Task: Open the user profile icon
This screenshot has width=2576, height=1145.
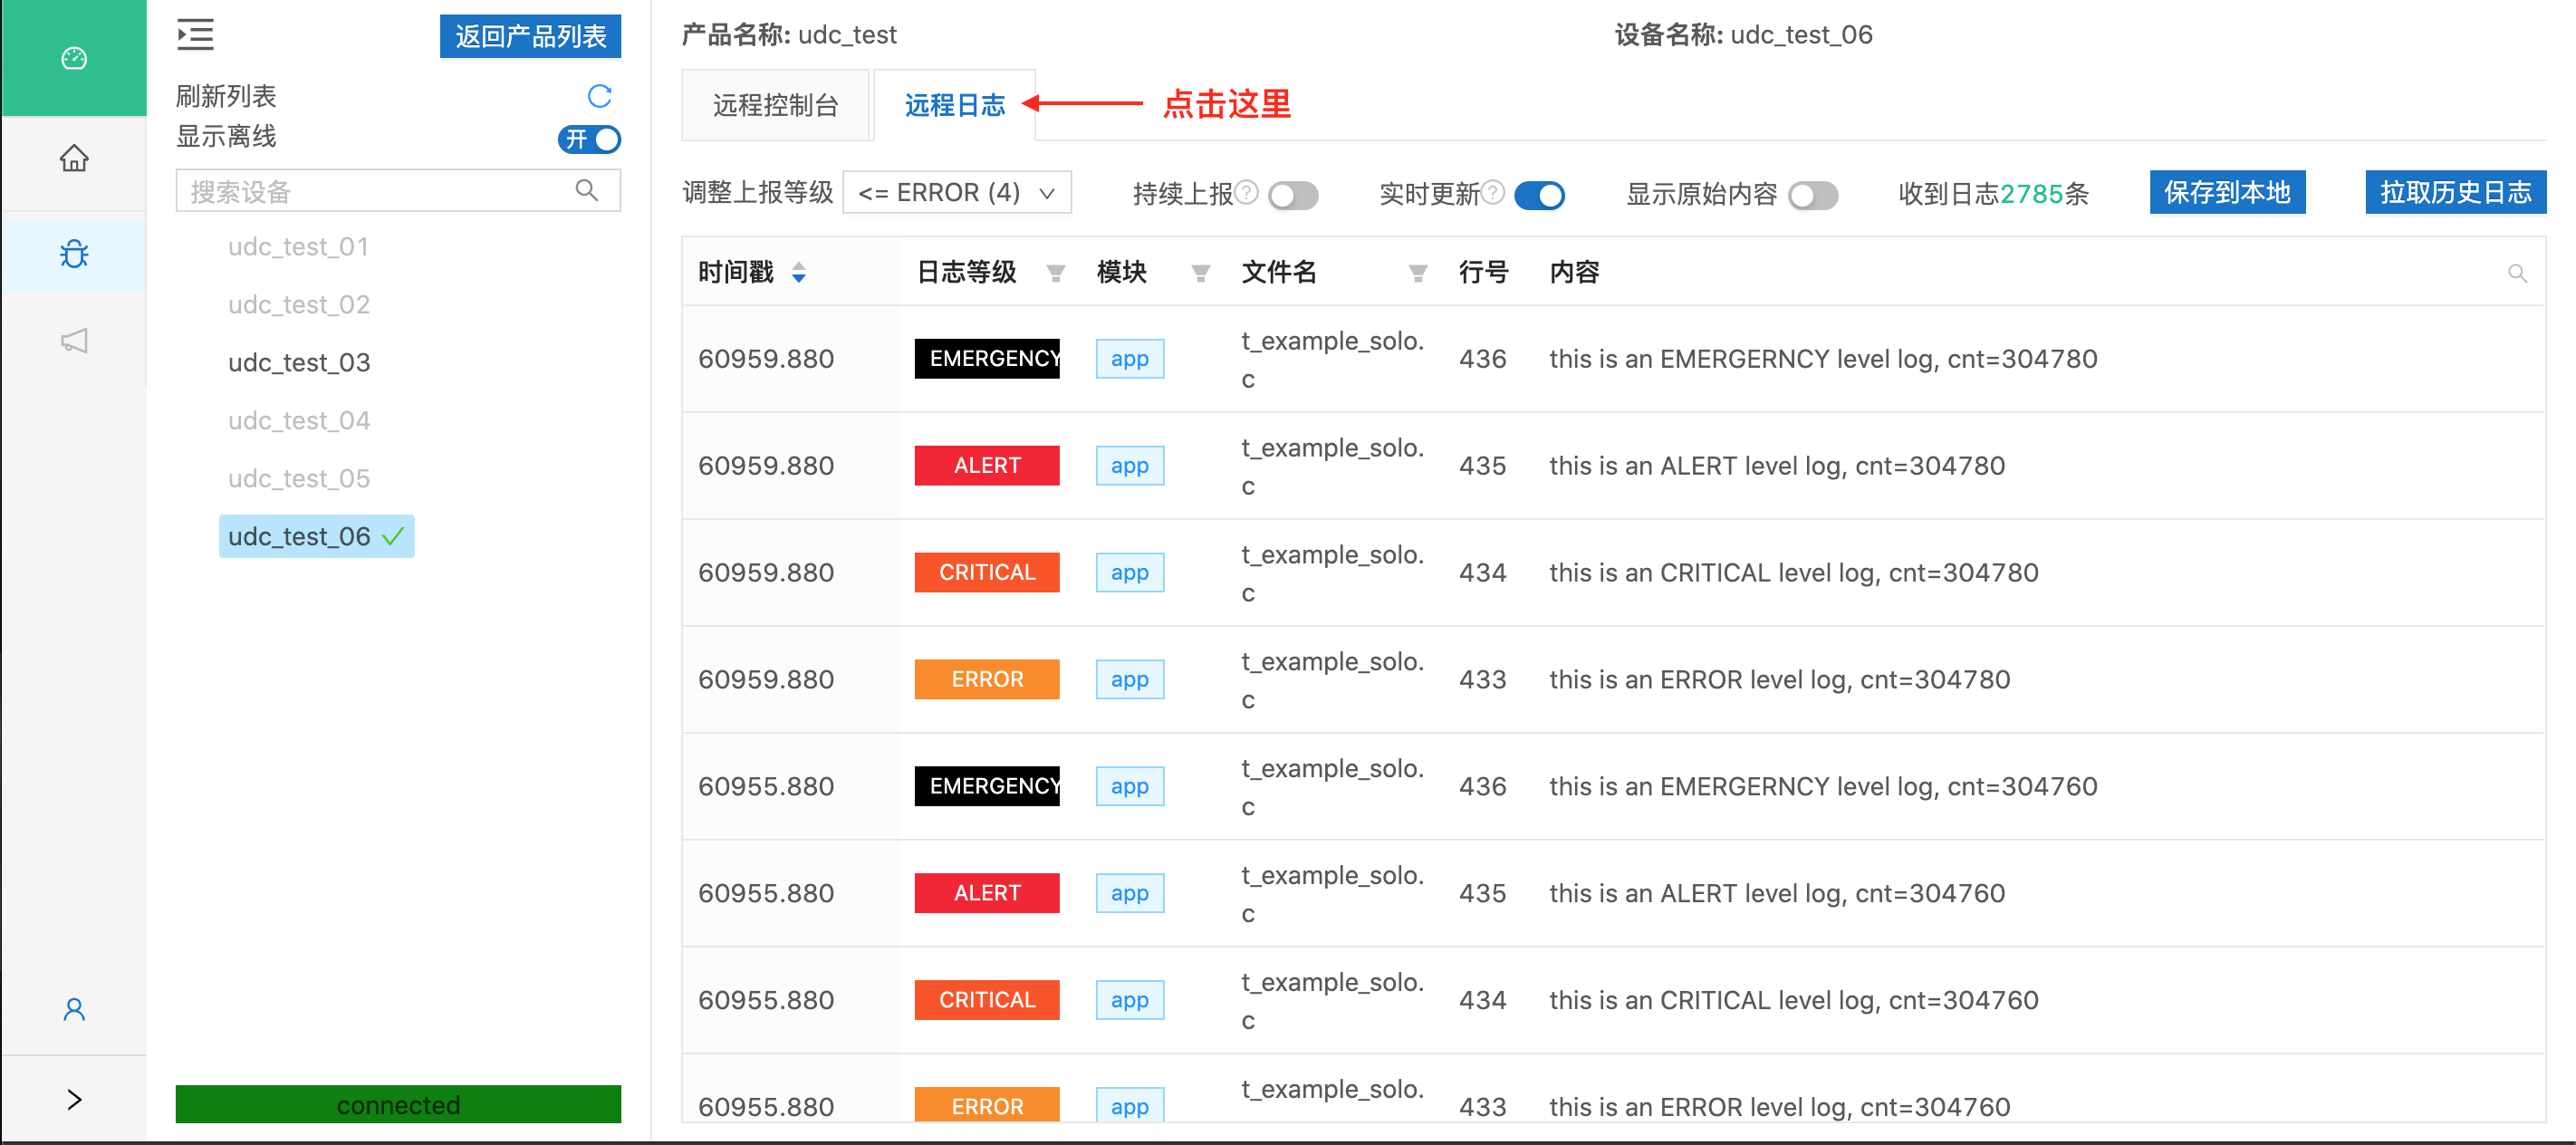Action: click(74, 1009)
